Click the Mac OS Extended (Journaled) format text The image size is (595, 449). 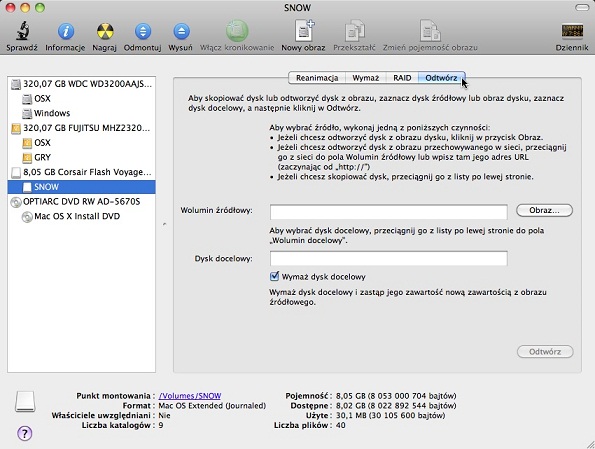(212, 406)
